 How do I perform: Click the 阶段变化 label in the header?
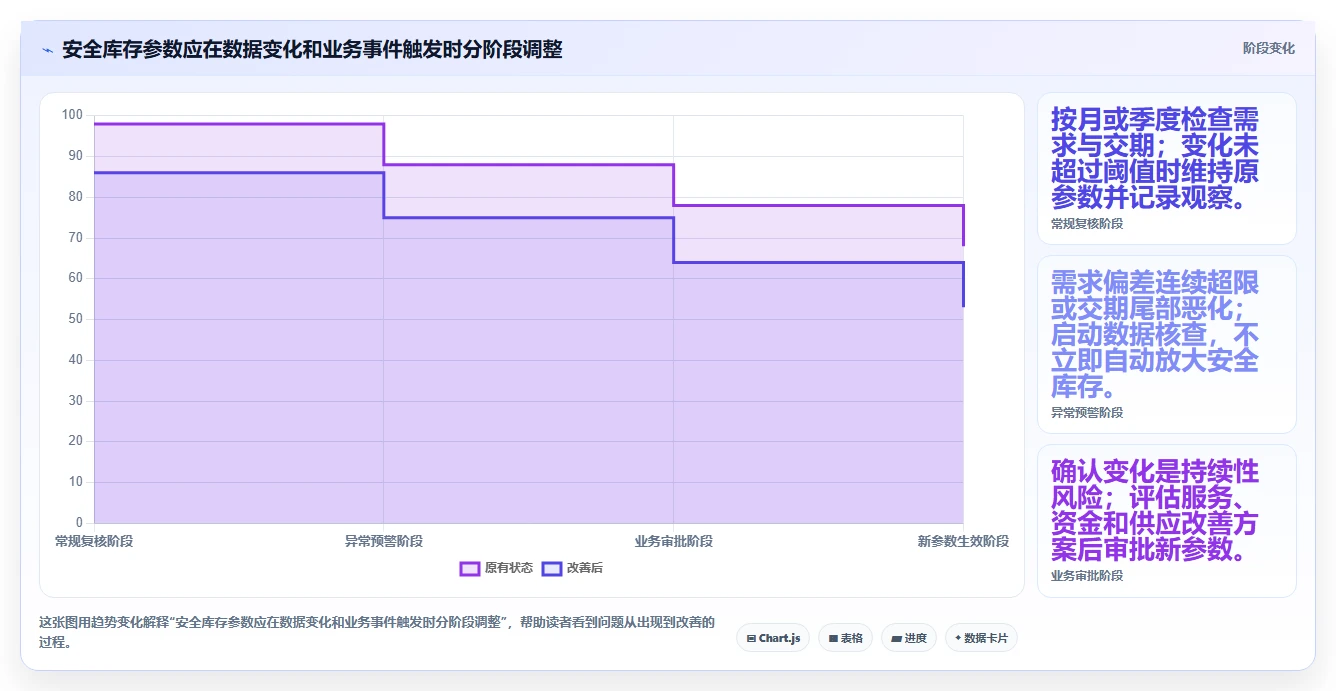click(x=1268, y=48)
